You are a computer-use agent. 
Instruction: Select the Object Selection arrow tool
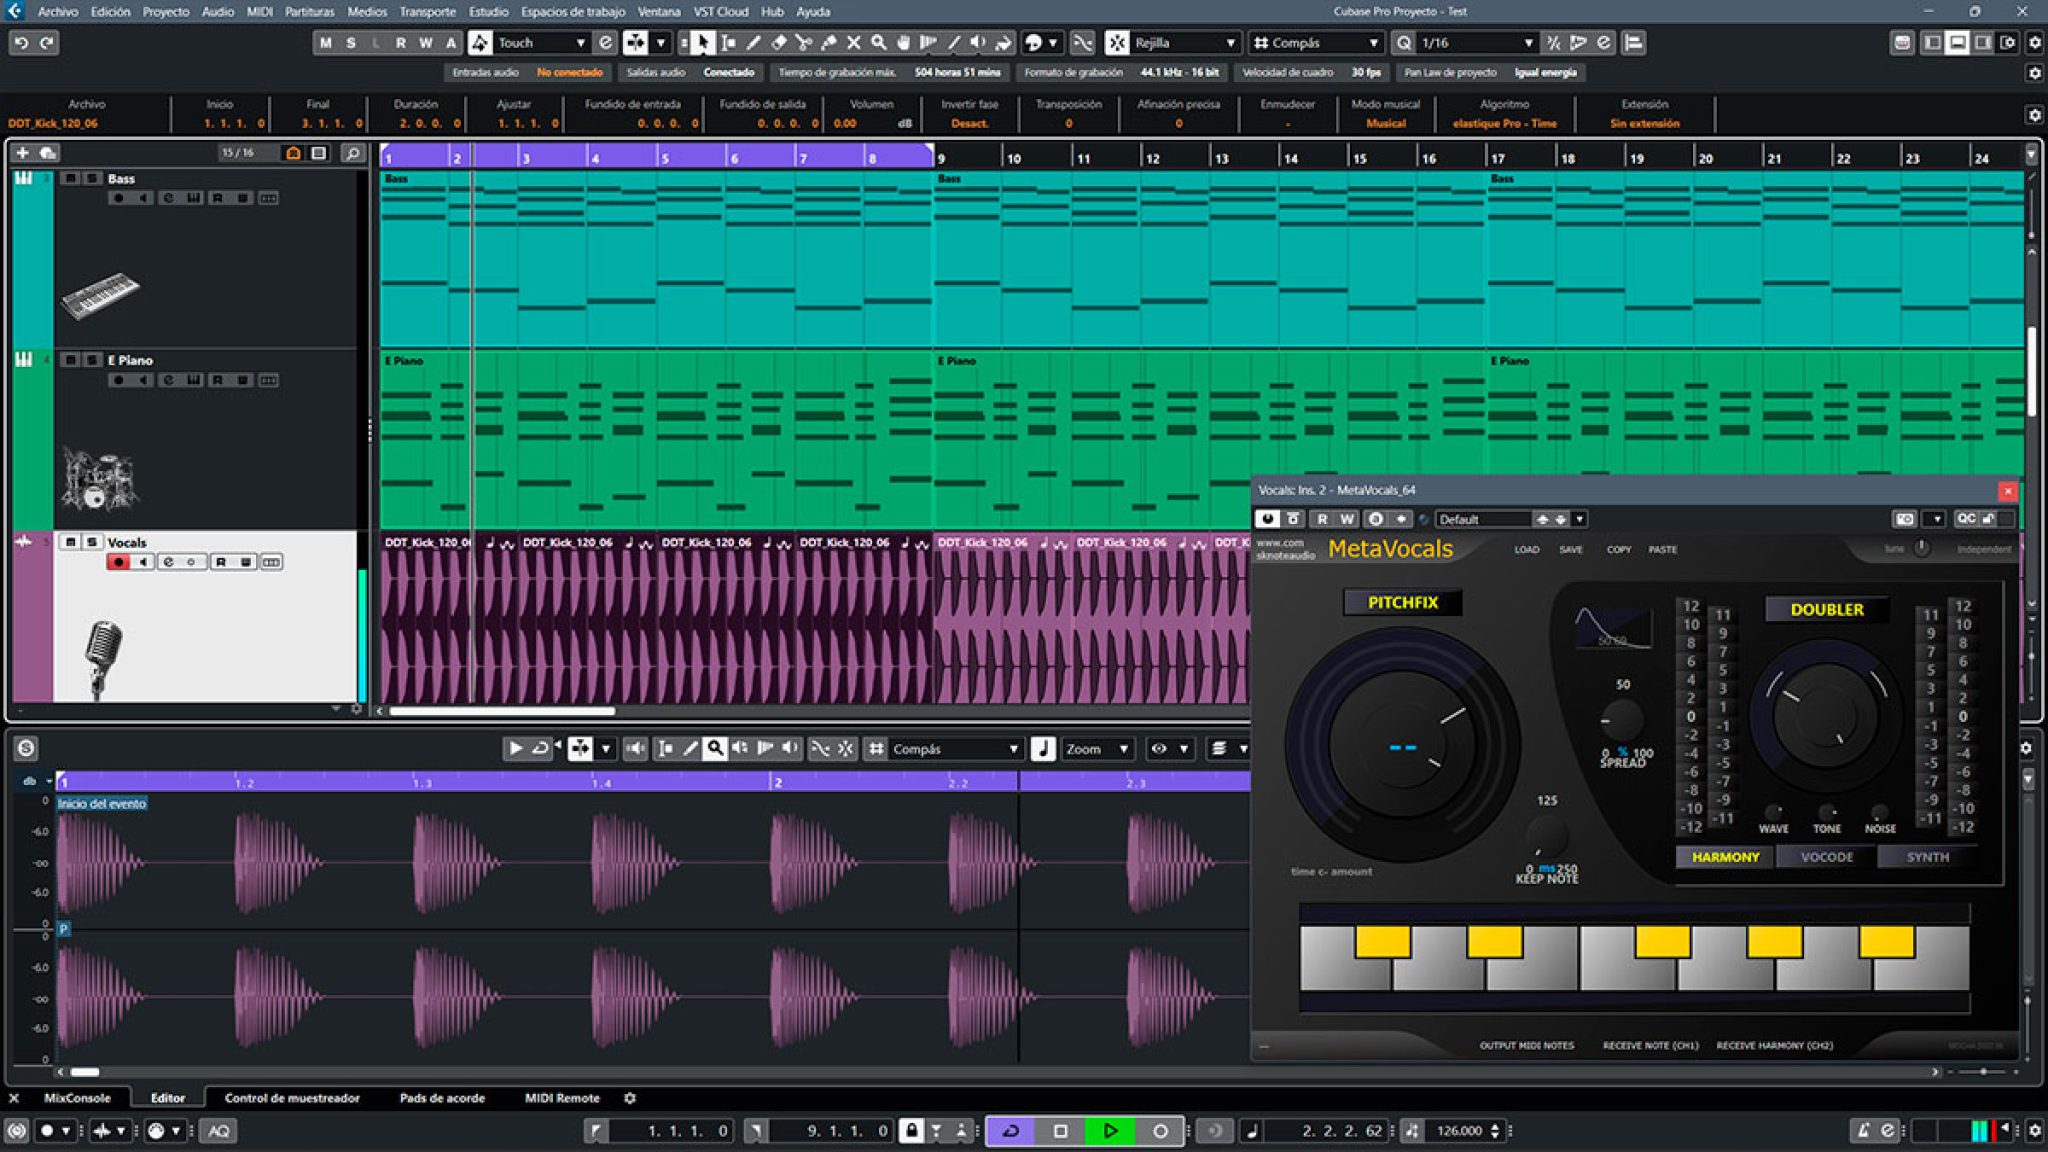[702, 43]
